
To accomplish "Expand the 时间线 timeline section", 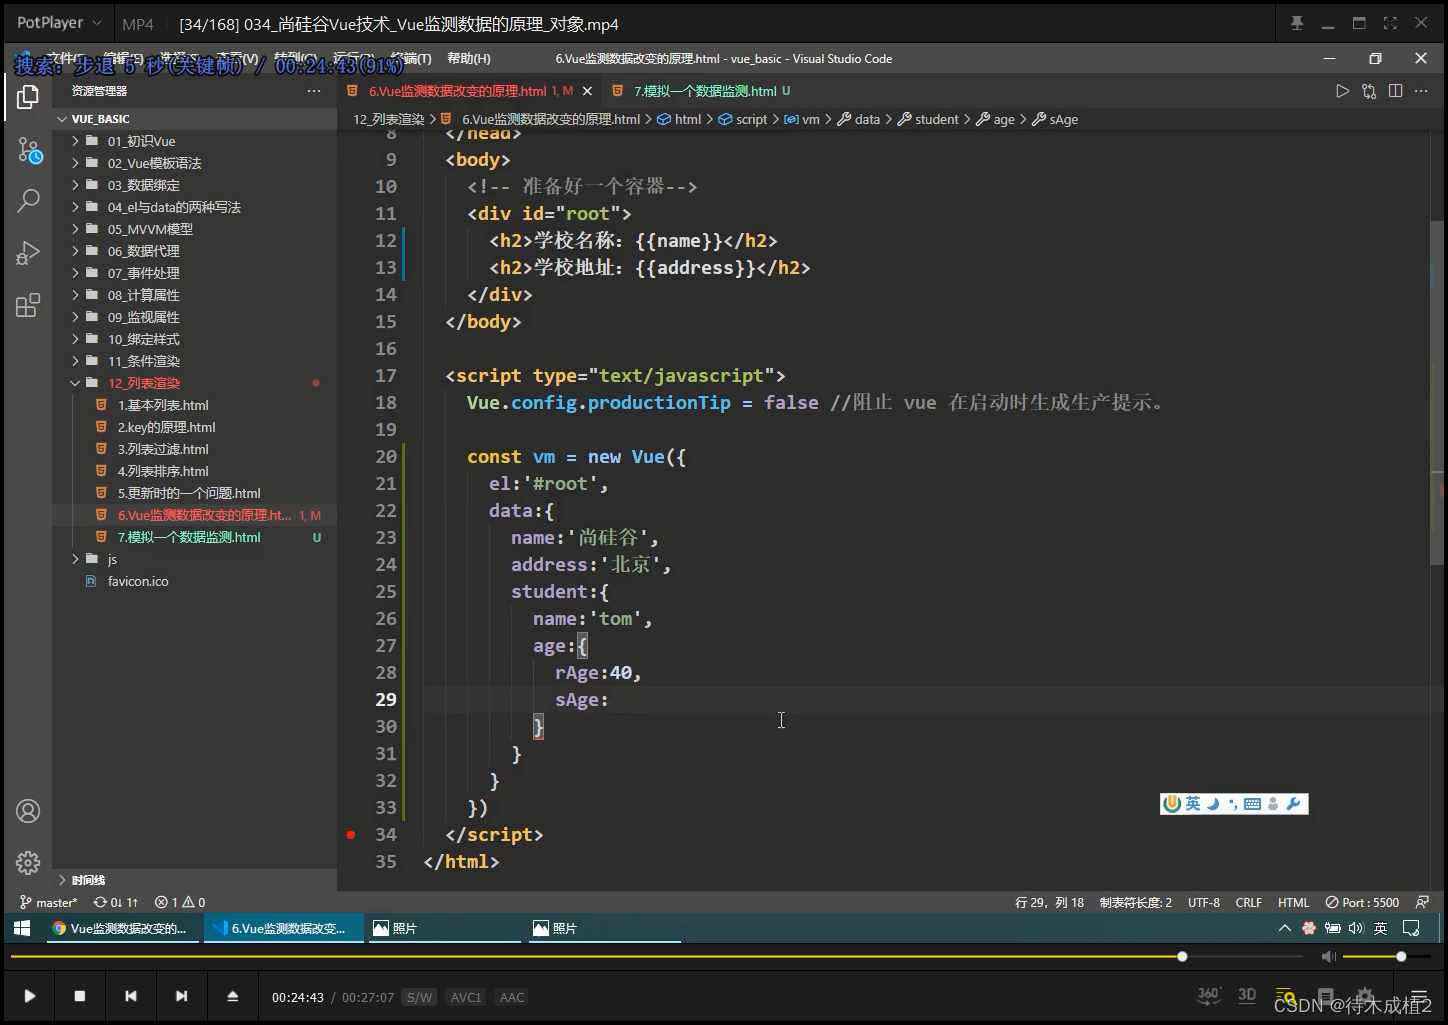I will pos(195,880).
